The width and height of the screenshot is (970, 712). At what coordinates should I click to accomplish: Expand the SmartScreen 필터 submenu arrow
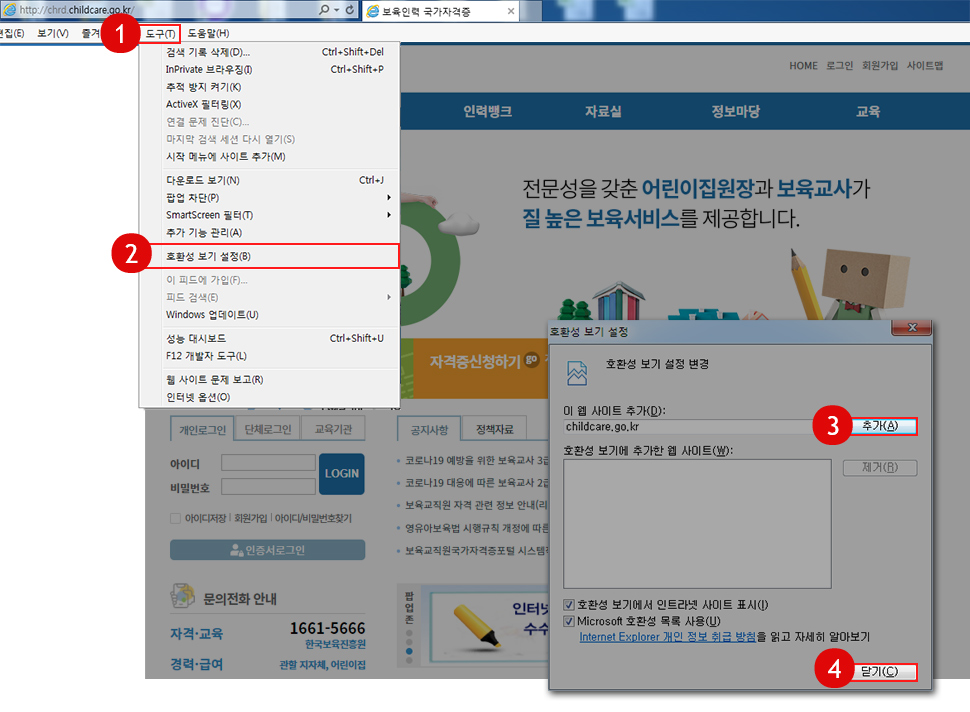tap(390, 214)
